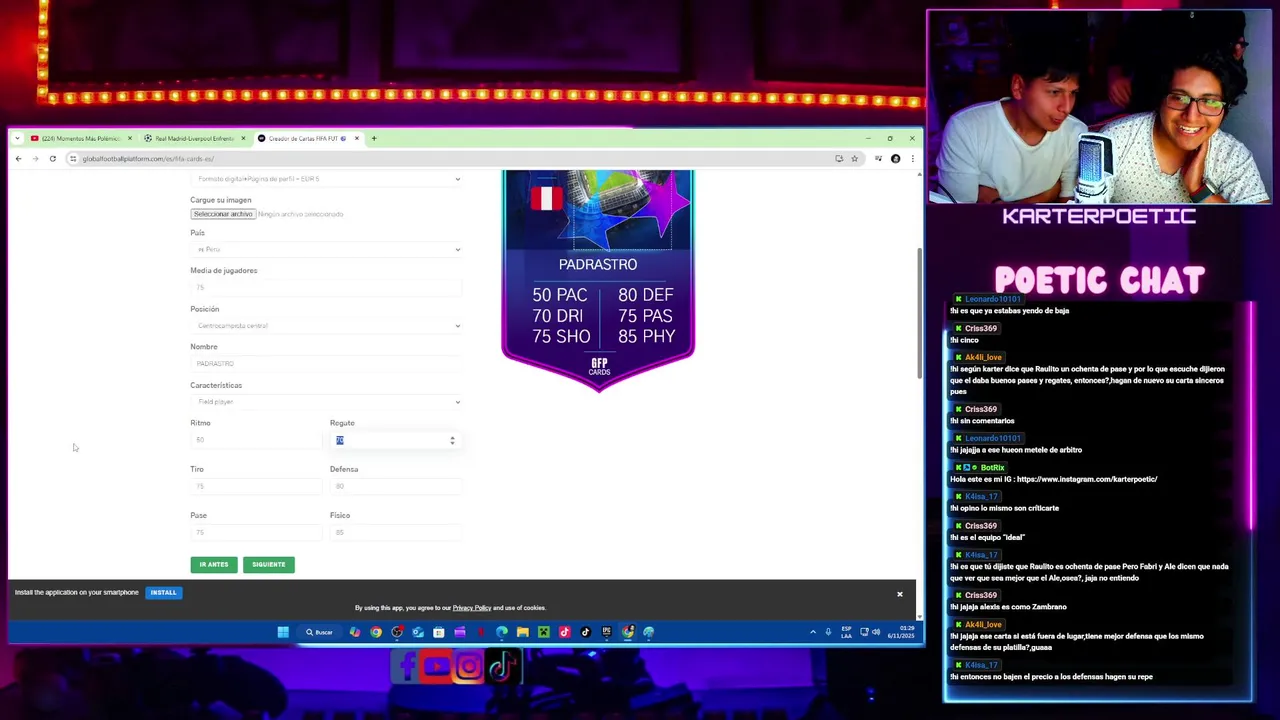The height and width of the screenshot is (720, 1280).
Task: Go back using browser back arrow
Action: tap(18, 158)
